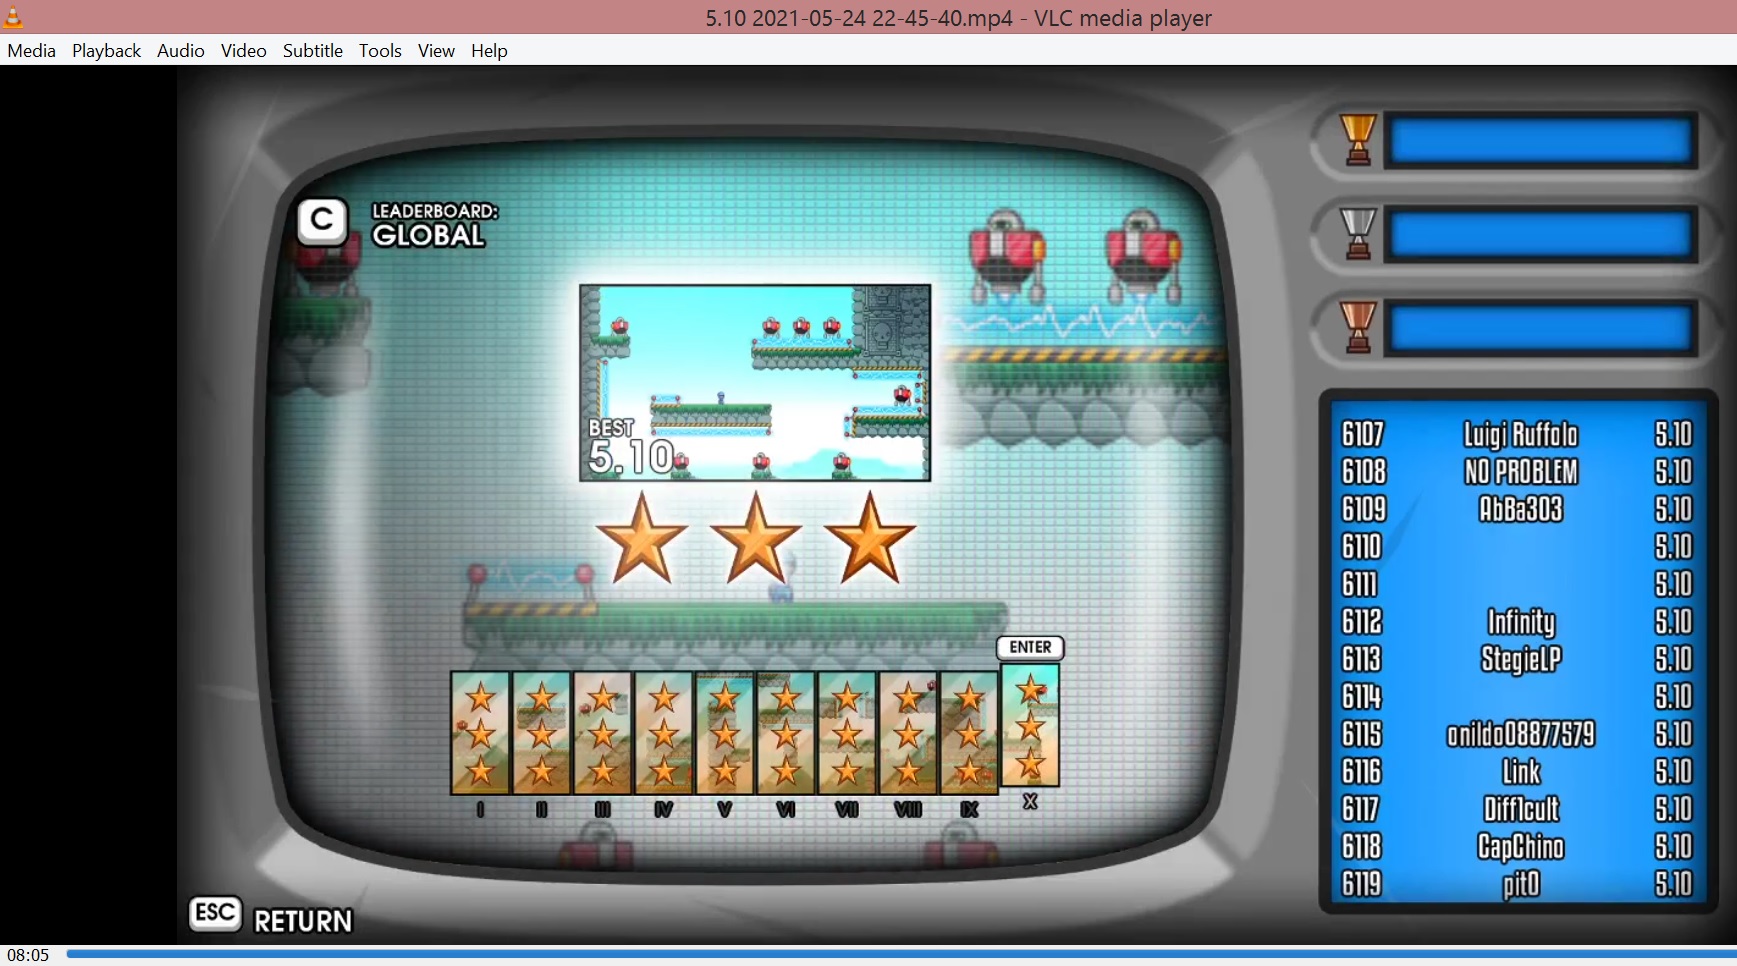
Task: Click the bronze trophy icon
Action: tap(1358, 327)
